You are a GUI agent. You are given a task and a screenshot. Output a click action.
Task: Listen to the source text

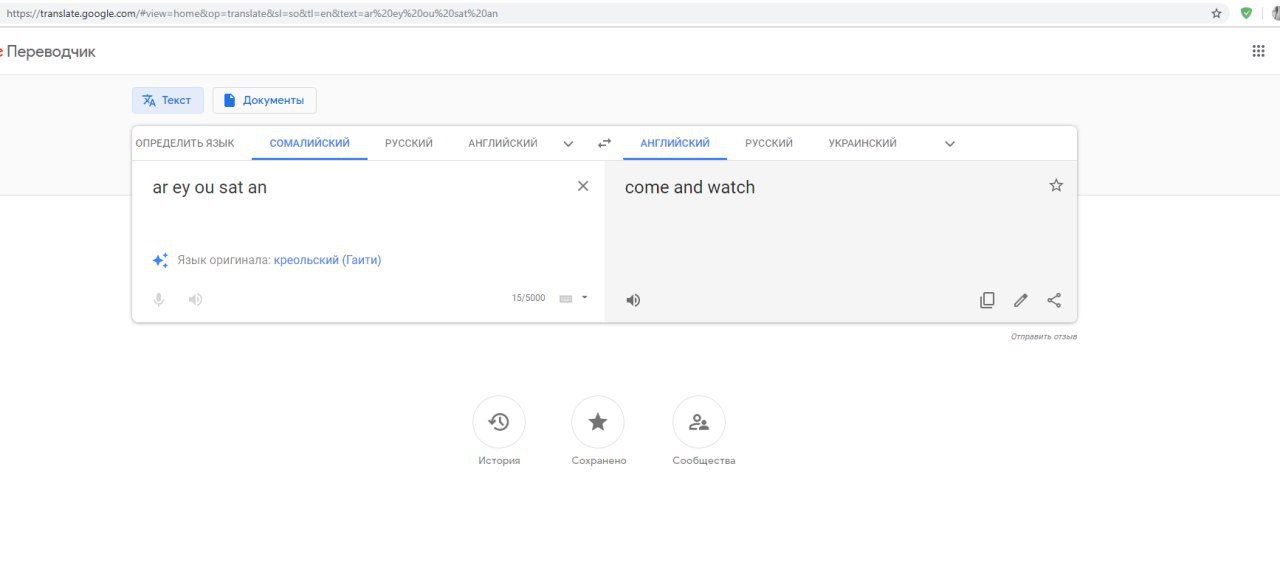pyautogui.click(x=196, y=299)
